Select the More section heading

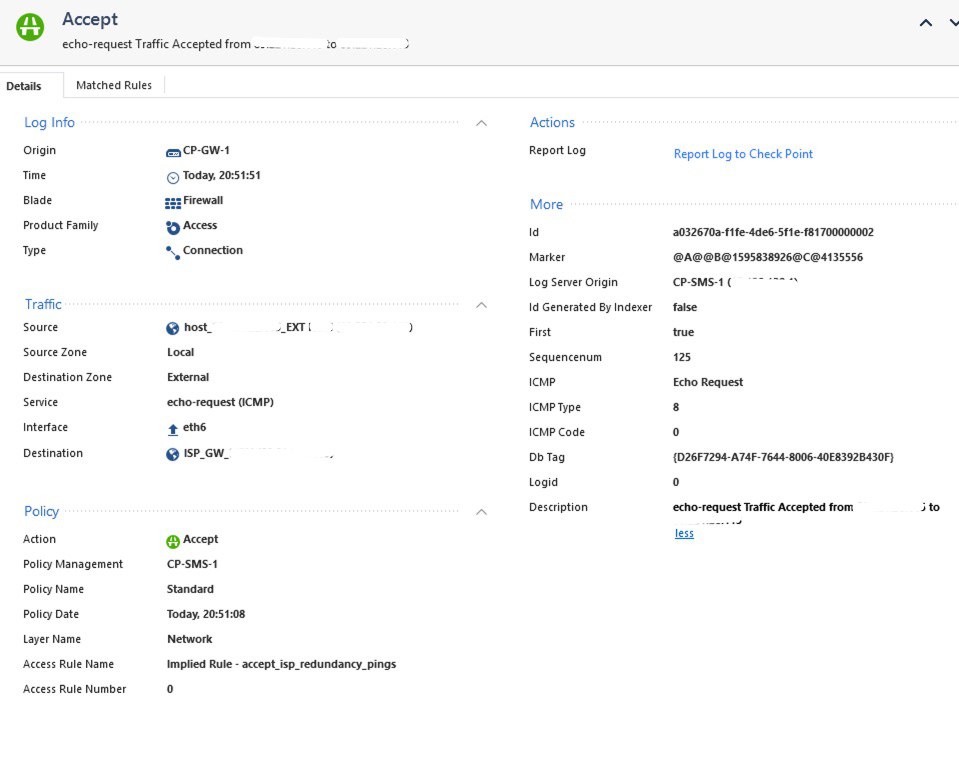(x=546, y=204)
